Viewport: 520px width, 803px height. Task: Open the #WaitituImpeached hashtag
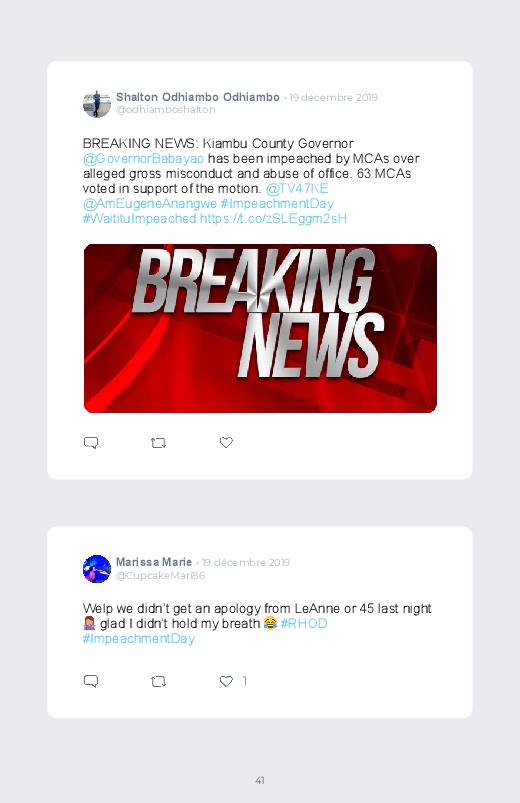[x=139, y=219]
